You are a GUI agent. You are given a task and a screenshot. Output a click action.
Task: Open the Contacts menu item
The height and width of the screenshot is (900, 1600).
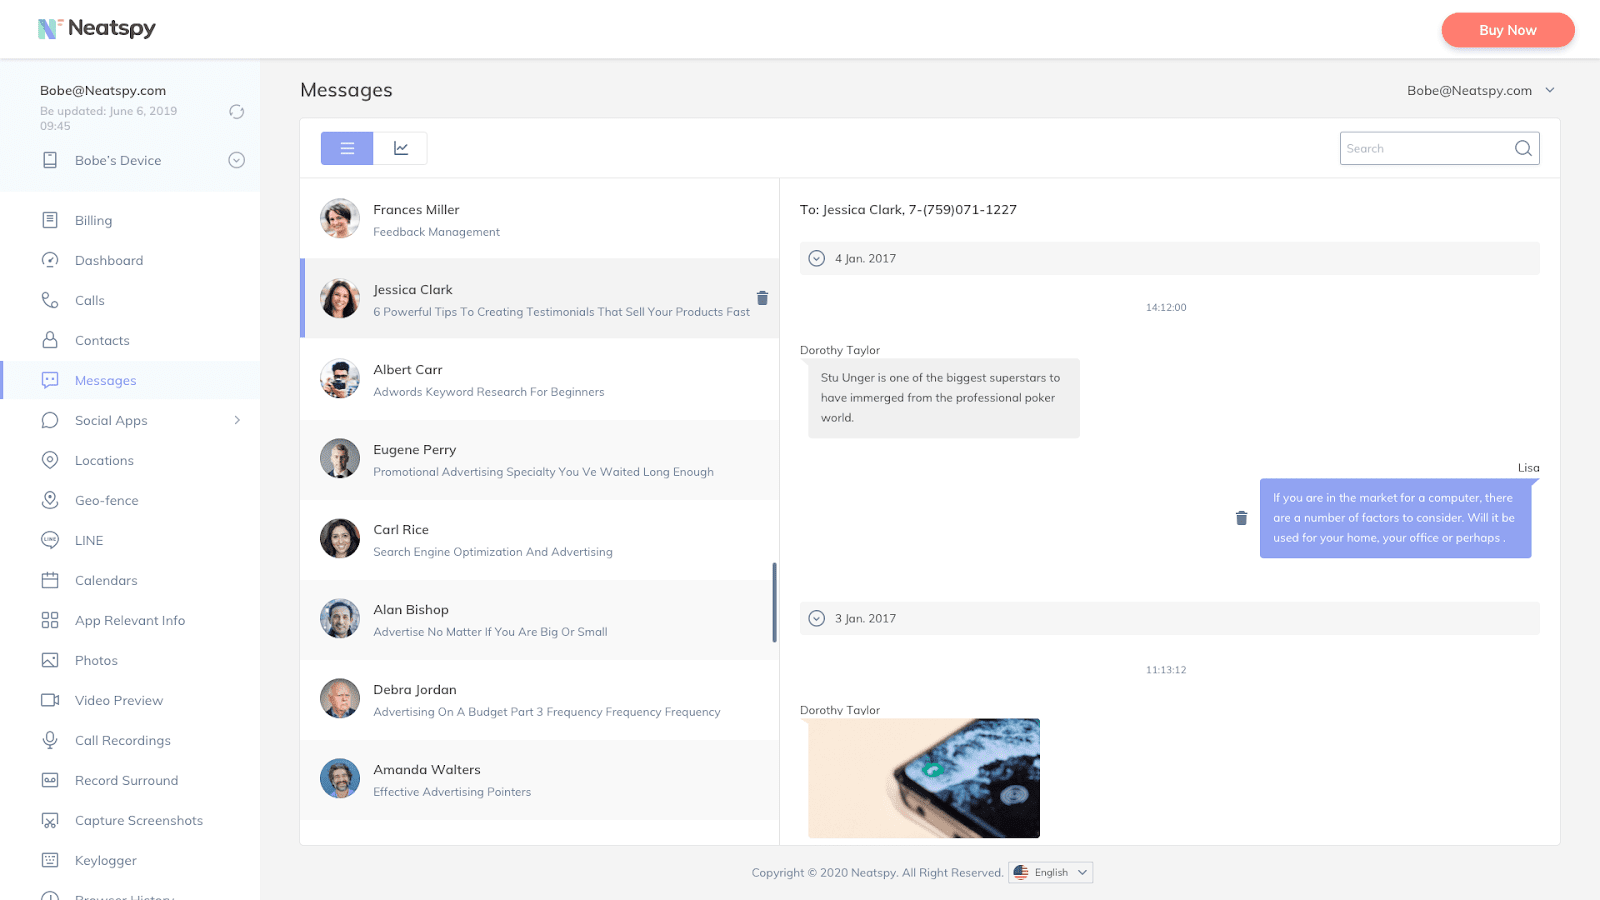[102, 341]
